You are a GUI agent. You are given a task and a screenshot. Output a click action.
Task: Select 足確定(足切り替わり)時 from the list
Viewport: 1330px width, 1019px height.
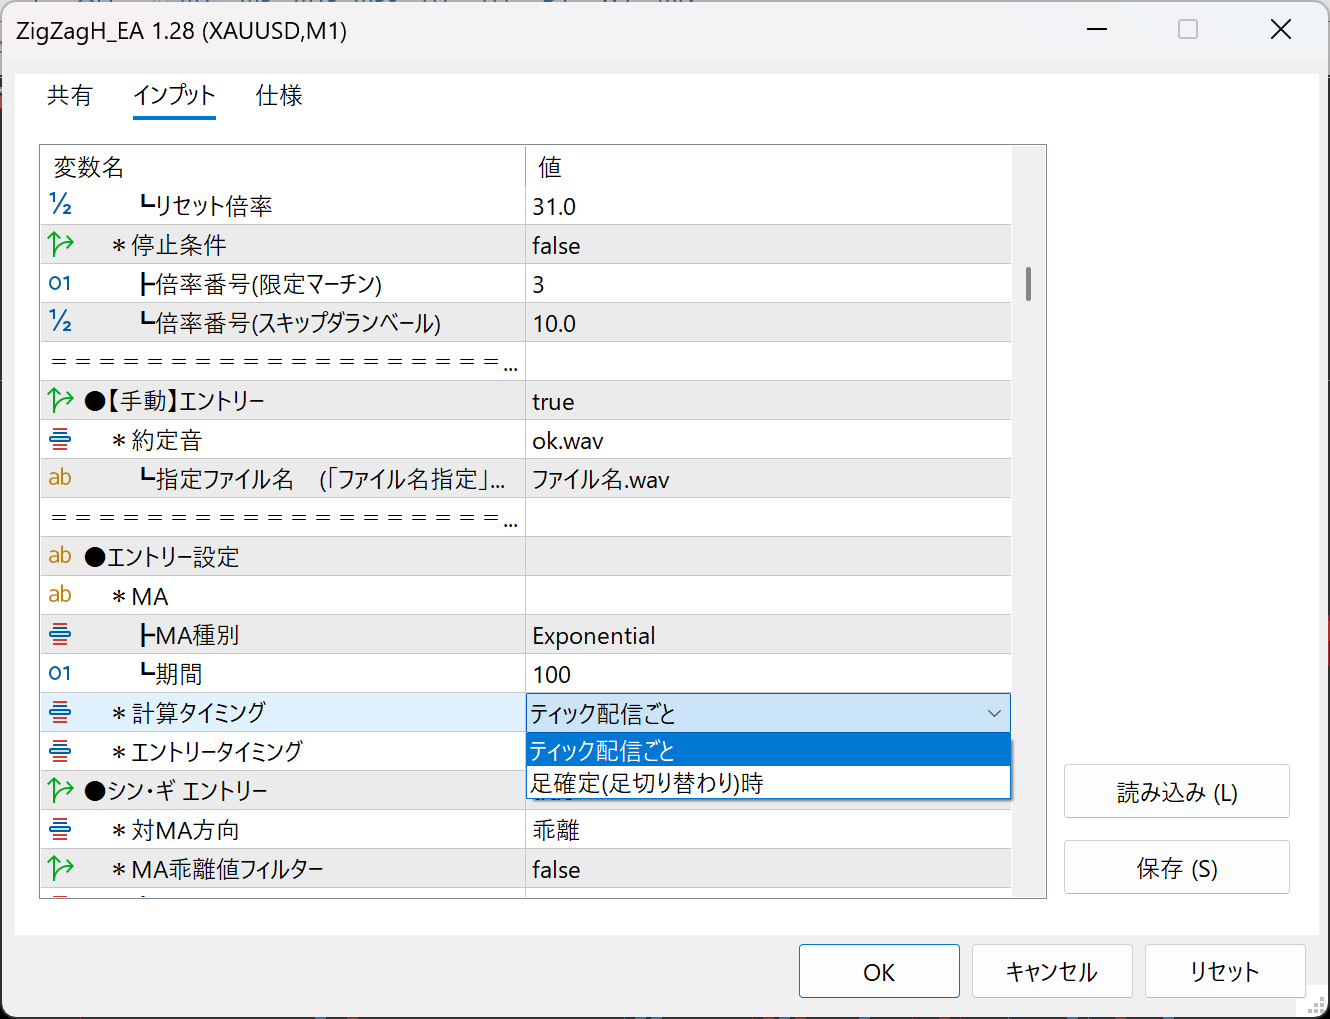(767, 783)
